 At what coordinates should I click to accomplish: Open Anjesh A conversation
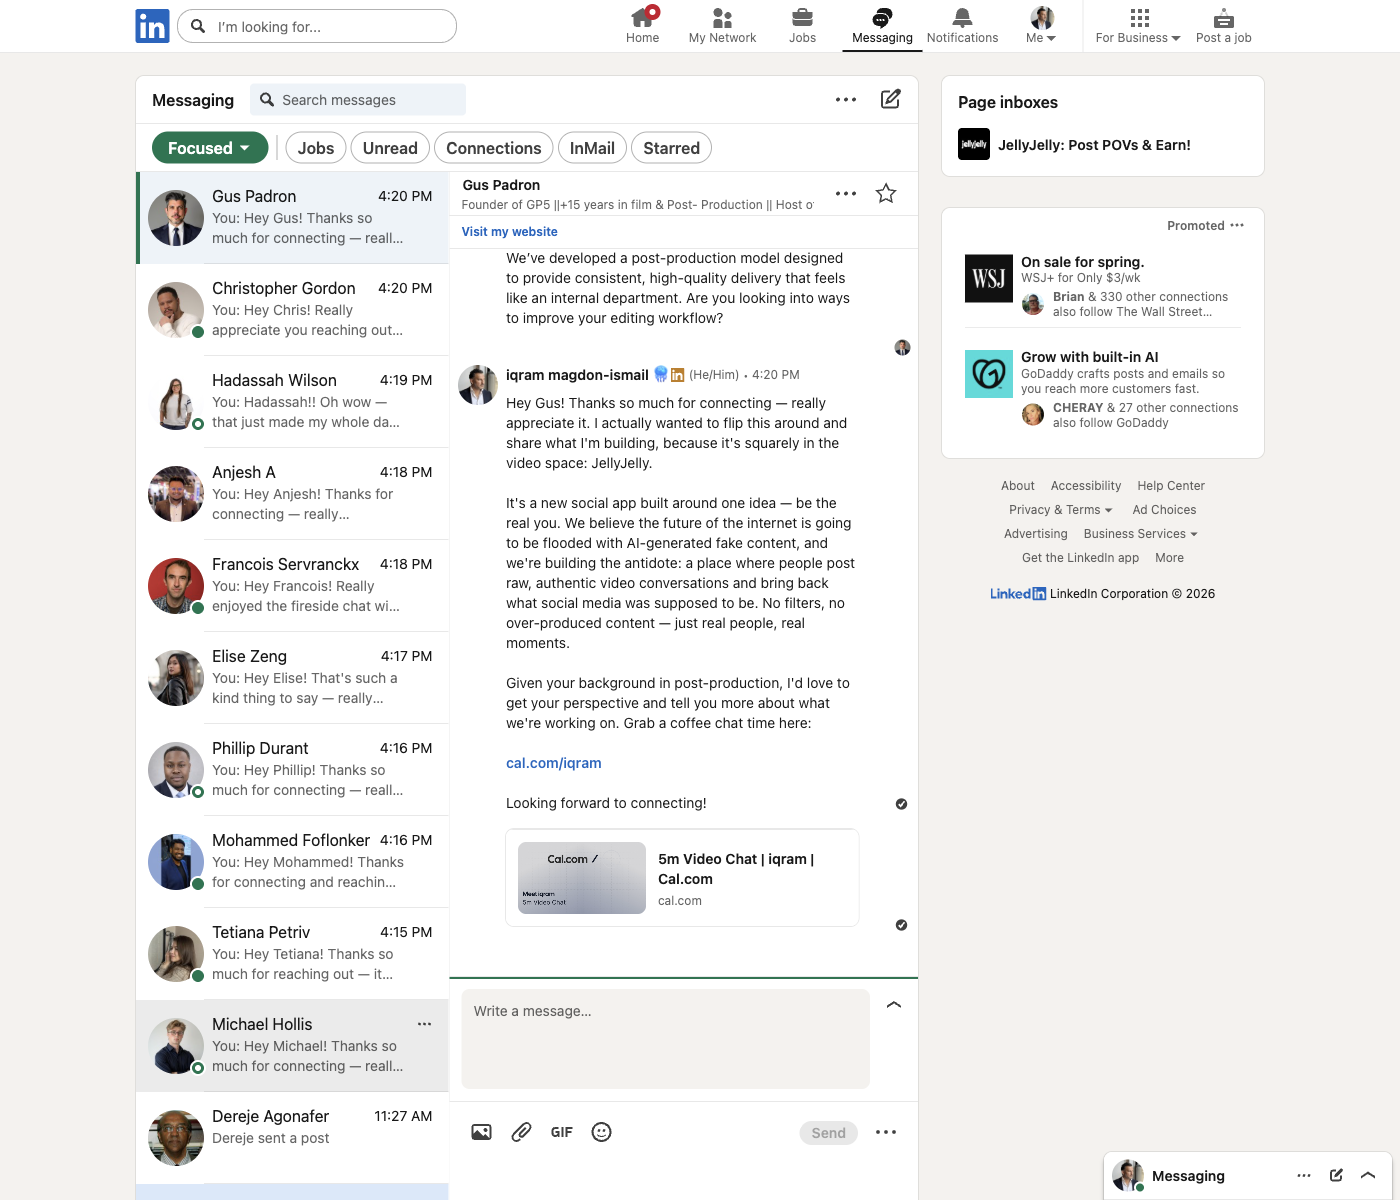tap(292, 493)
